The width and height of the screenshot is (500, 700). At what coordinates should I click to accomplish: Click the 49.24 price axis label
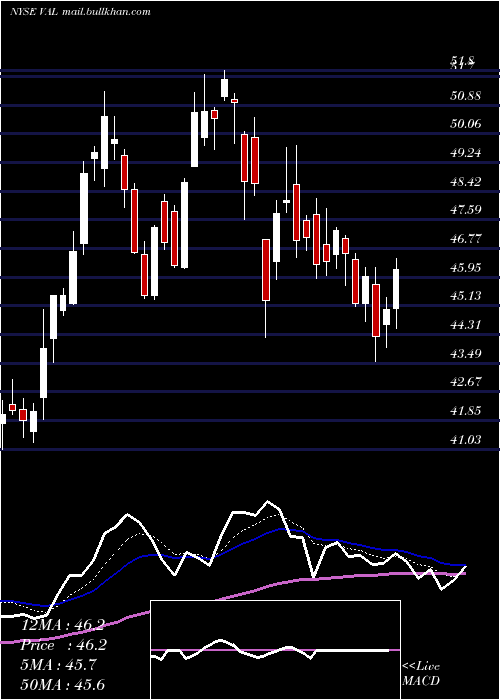click(x=466, y=153)
